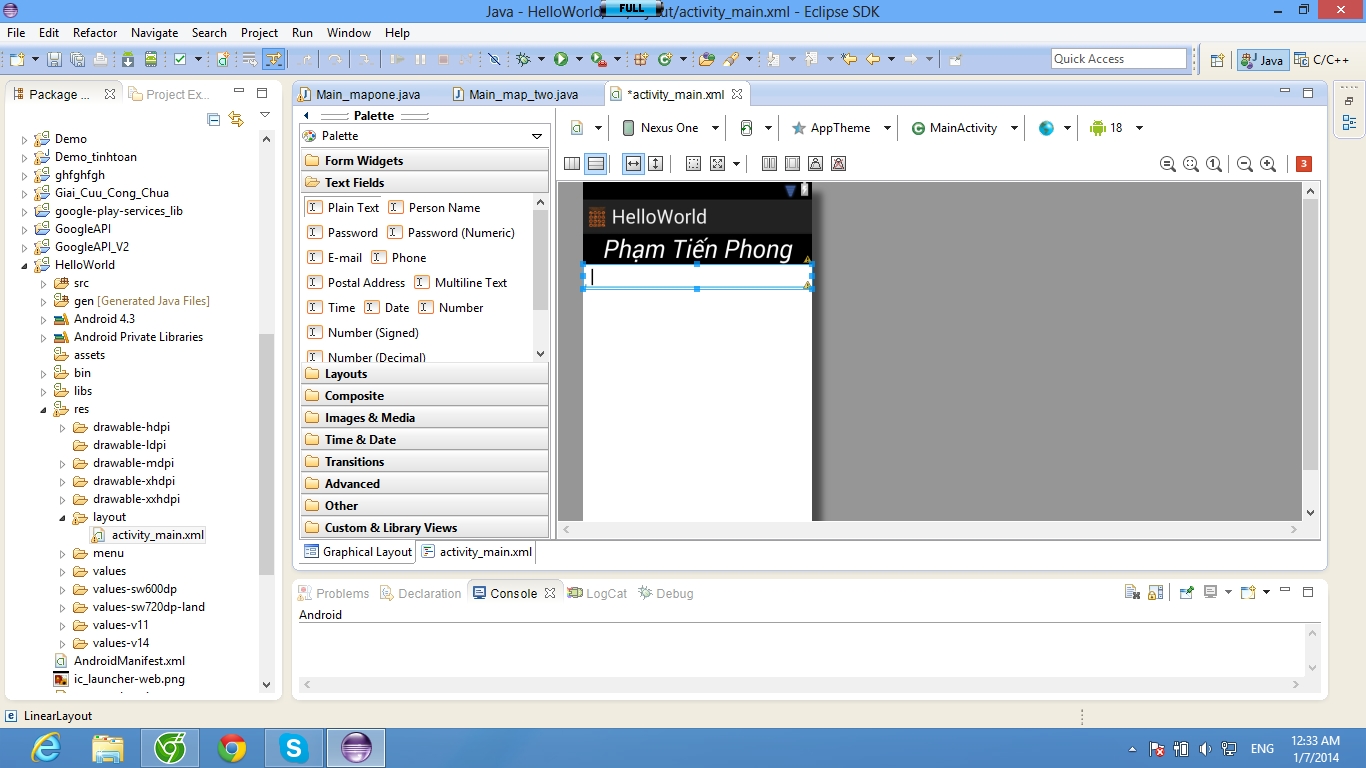Image resolution: width=1366 pixels, height=768 pixels.
Task: Open the Navigate menu
Action: 154,33
